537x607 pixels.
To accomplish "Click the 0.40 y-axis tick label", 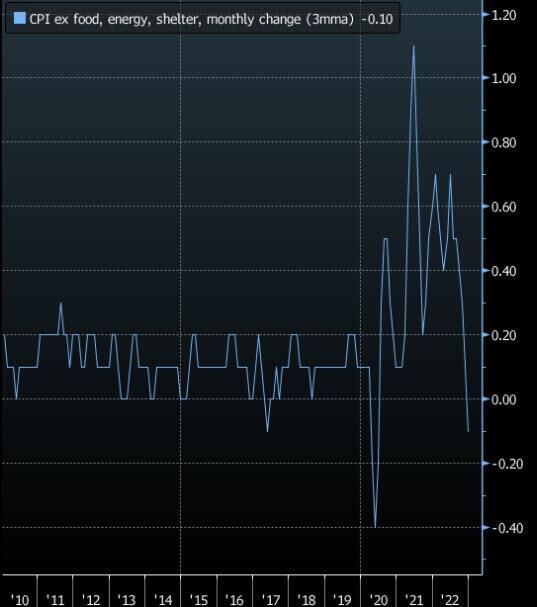I will point(504,271).
